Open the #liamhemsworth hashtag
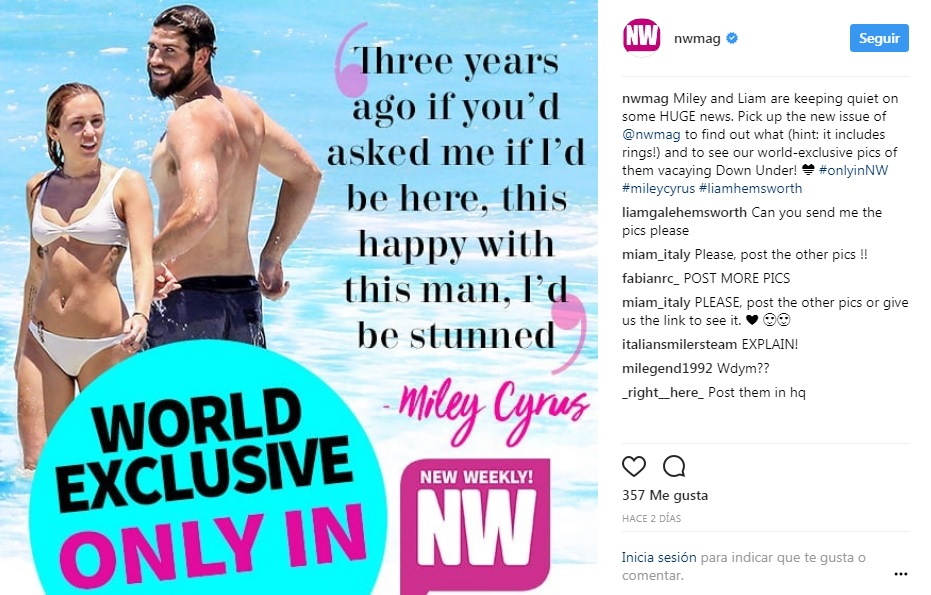Screen dimensions: 931x595 [x=750, y=188]
